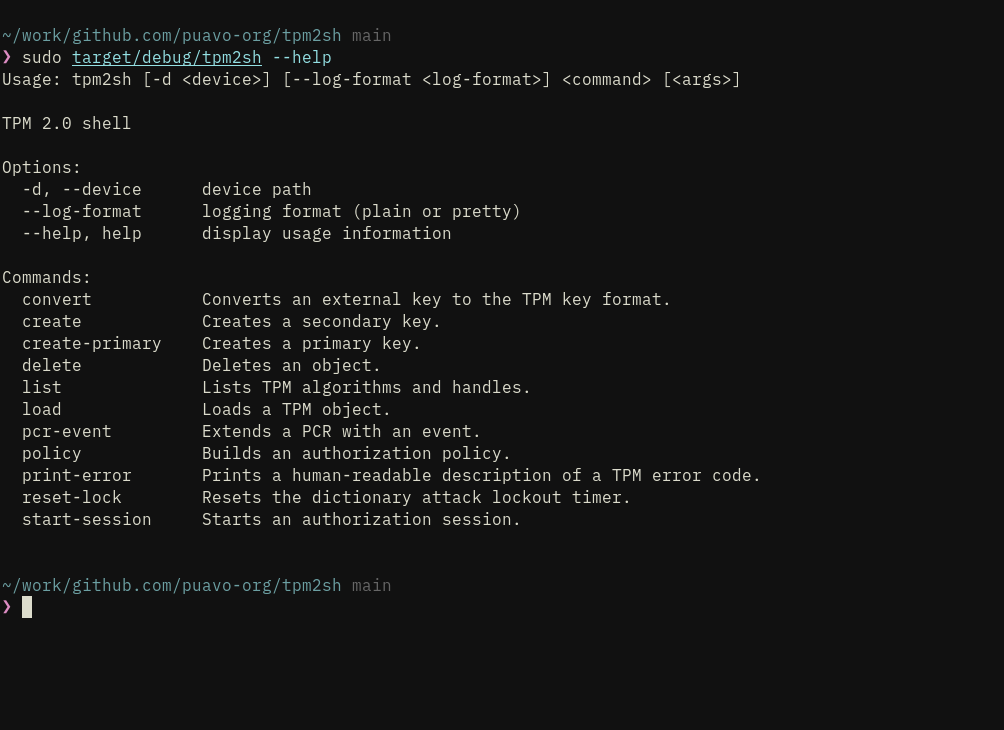Click the create-primary command name
This screenshot has width=1004, height=730.
(x=92, y=344)
